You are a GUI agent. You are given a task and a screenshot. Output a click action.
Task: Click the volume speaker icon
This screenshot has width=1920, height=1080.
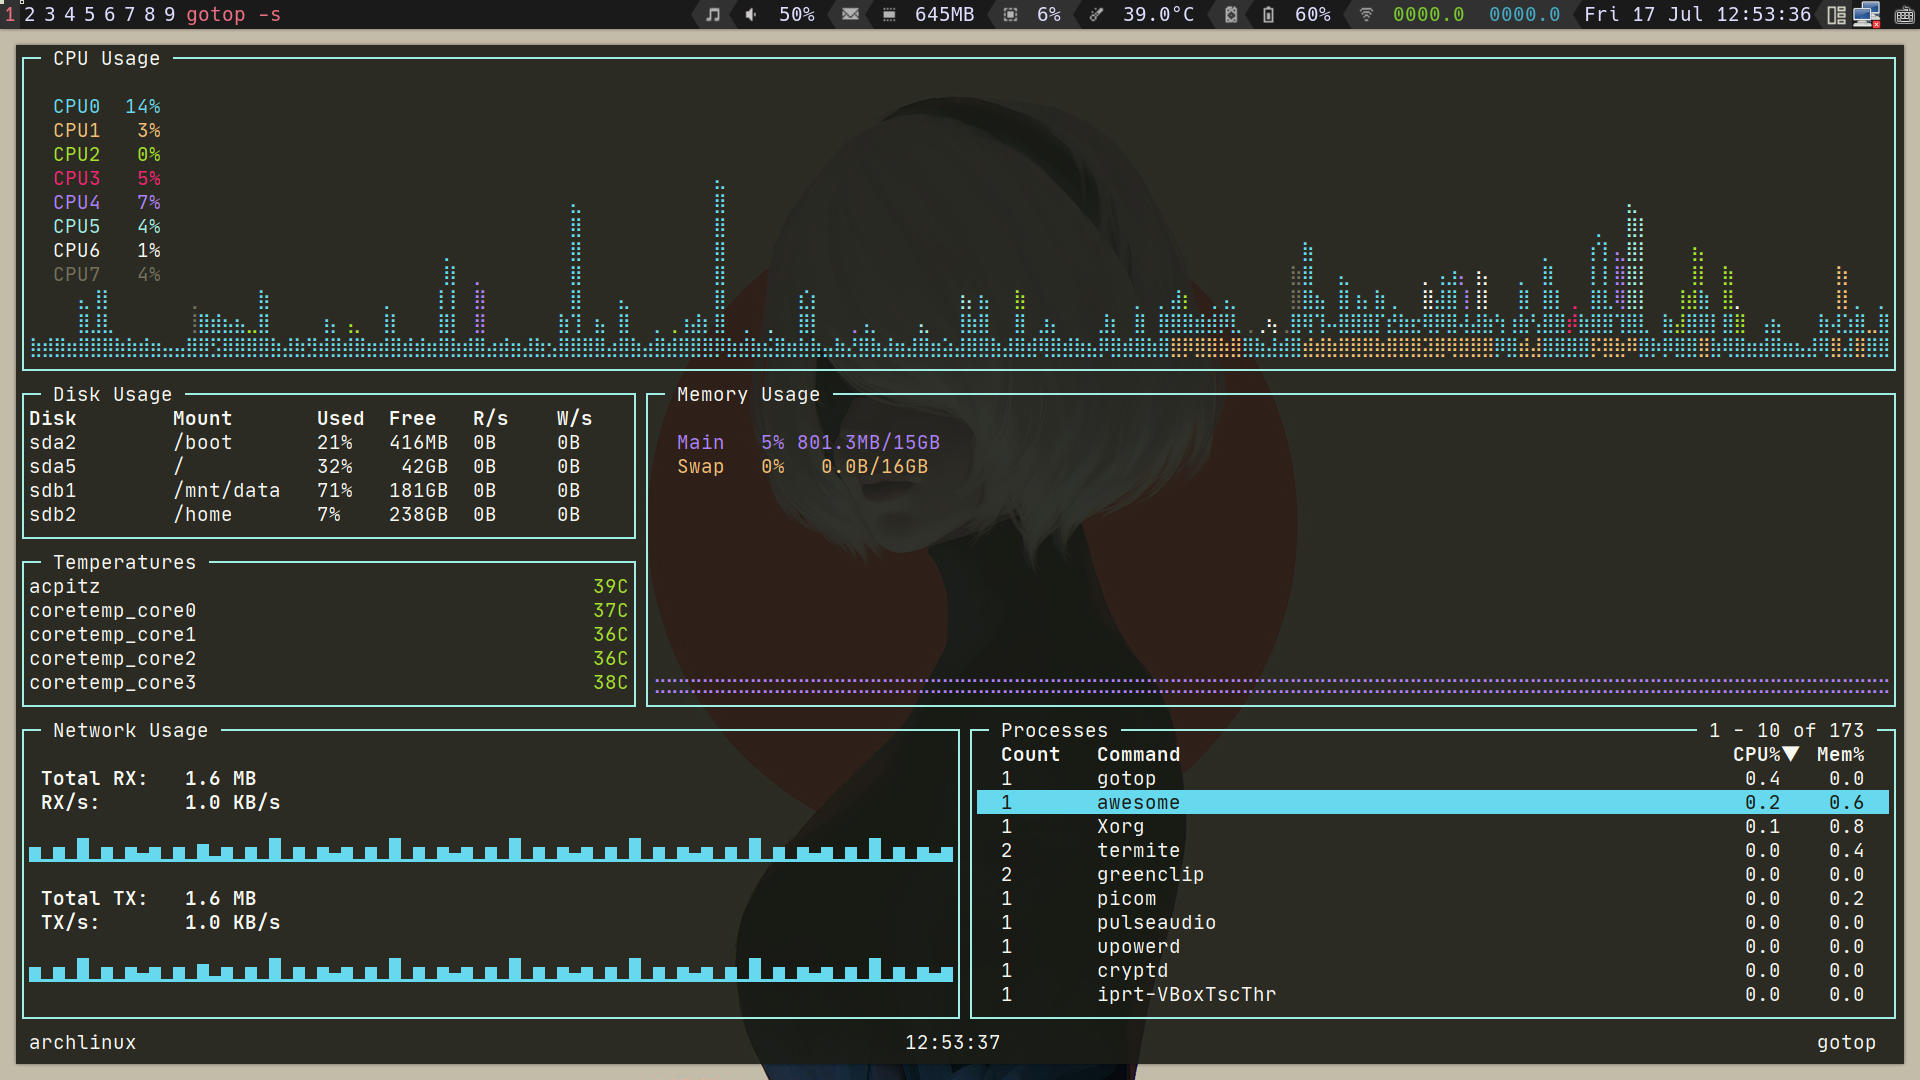(x=751, y=14)
